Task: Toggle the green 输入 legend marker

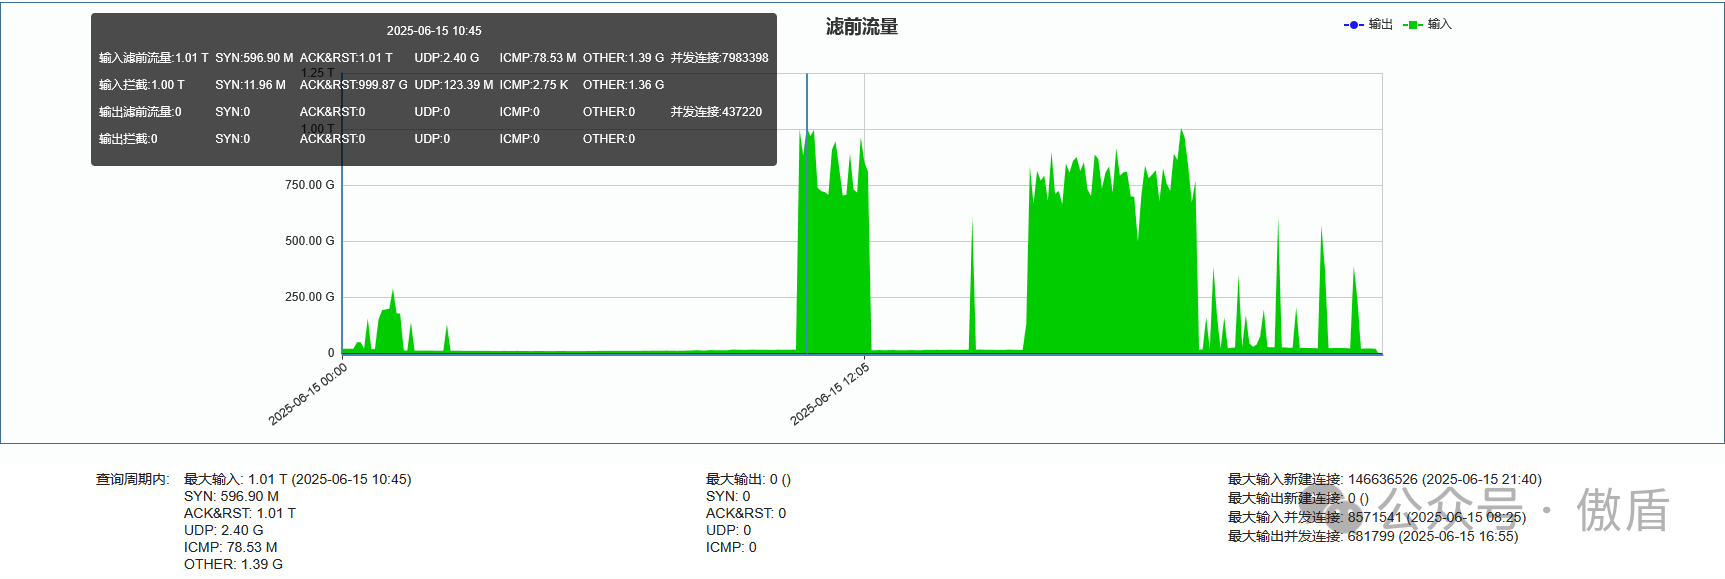Action: click(x=1412, y=25)
